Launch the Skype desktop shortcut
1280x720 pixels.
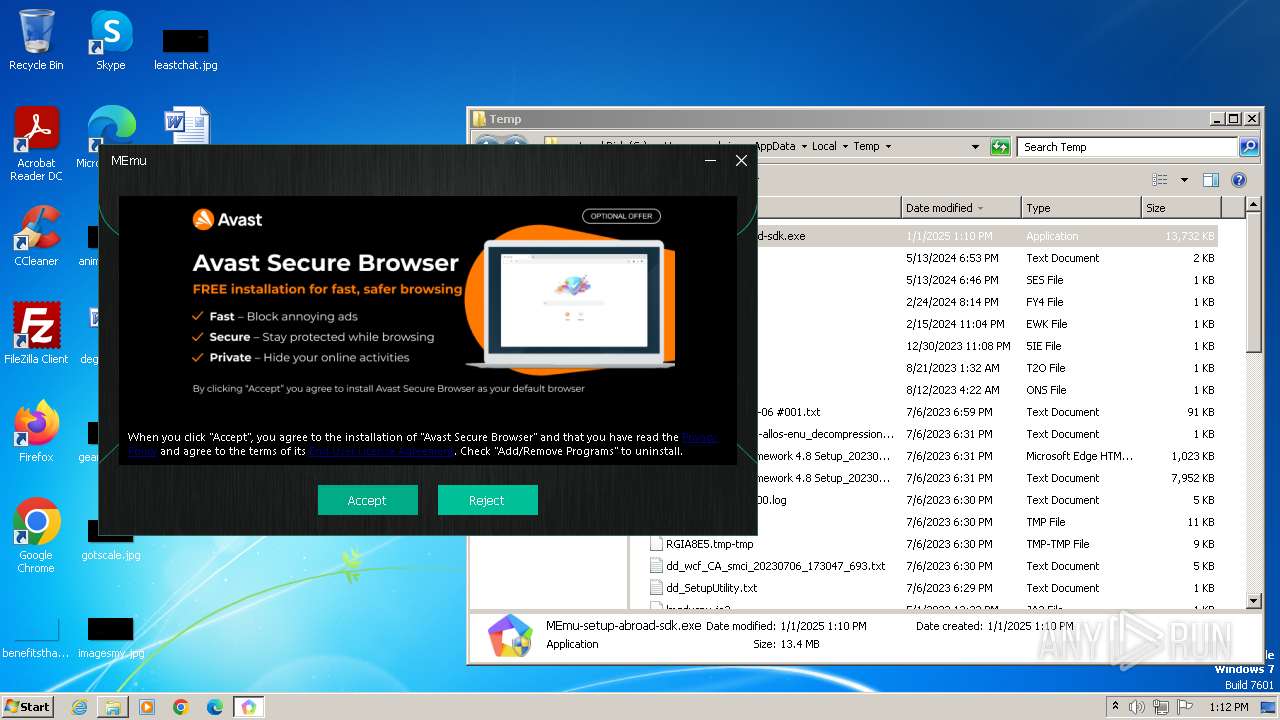111,40
